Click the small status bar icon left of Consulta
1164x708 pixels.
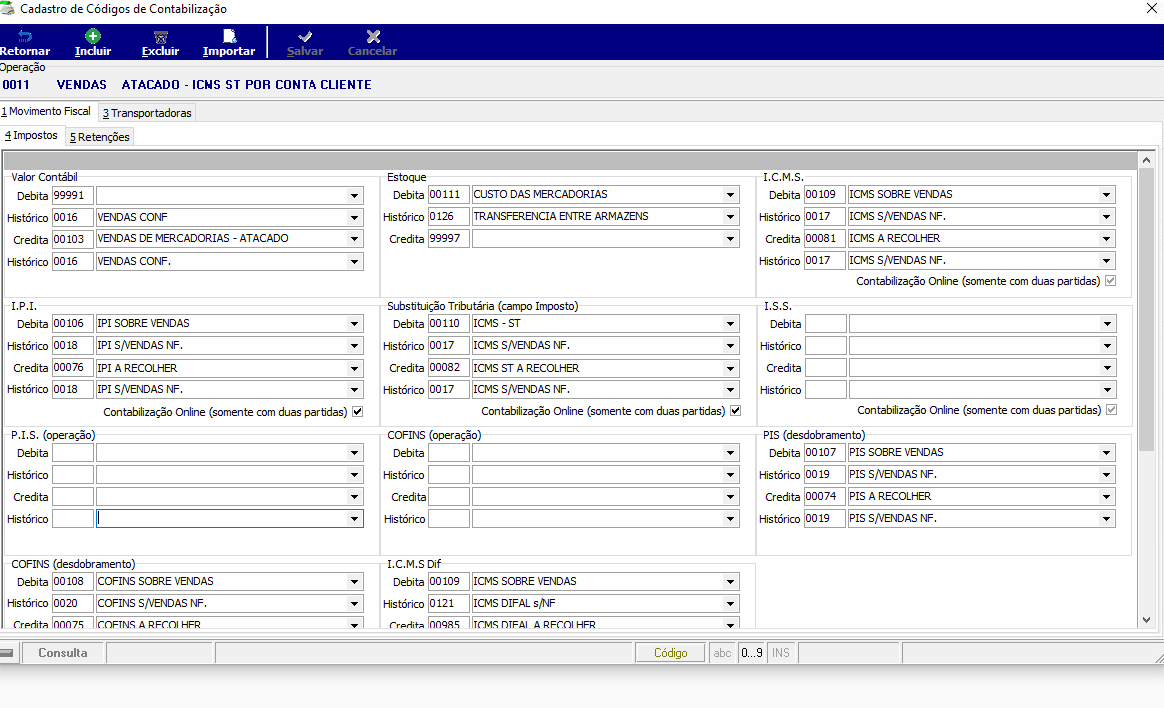click(x=7, y=653)
